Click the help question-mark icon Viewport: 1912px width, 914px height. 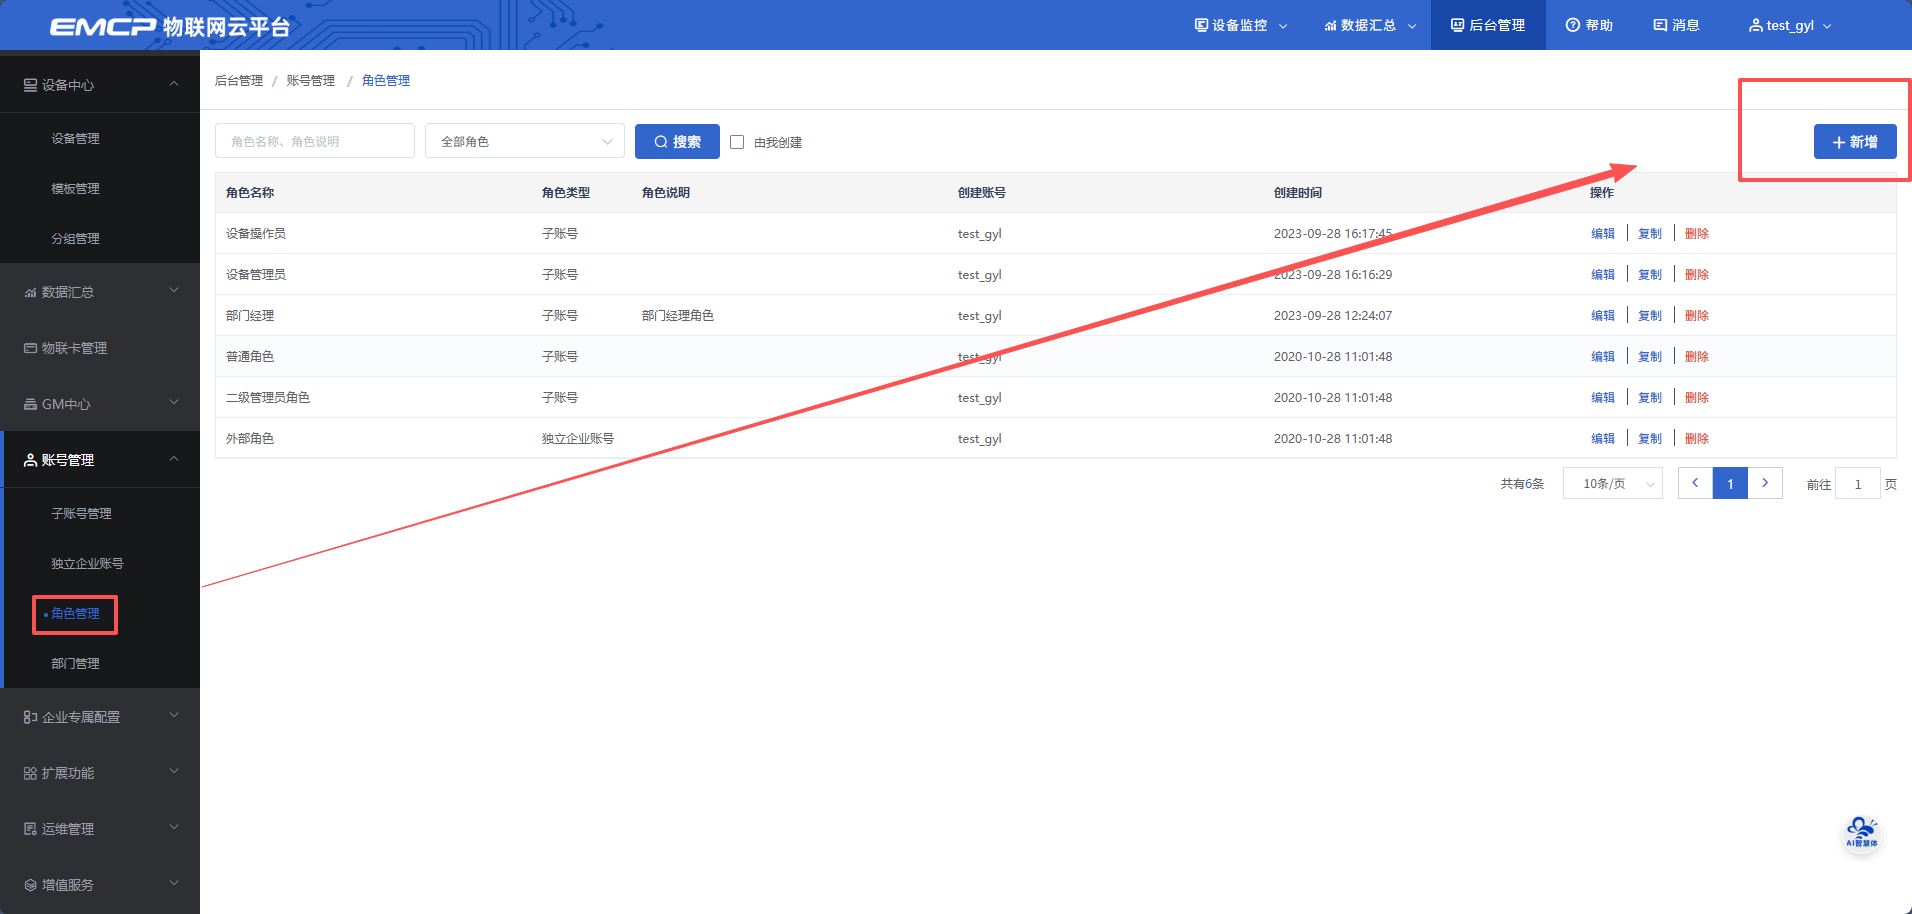(1573, 25)
